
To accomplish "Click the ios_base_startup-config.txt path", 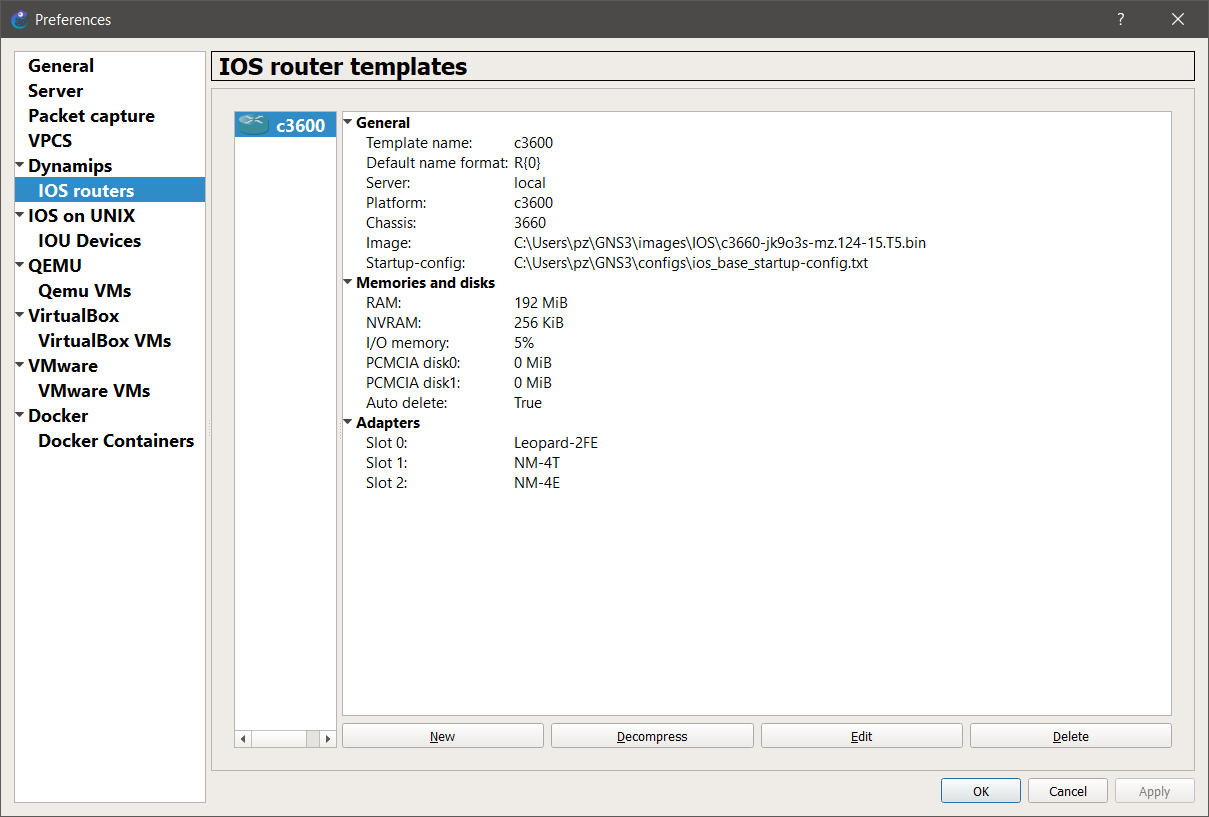I will tap(691, 263).
